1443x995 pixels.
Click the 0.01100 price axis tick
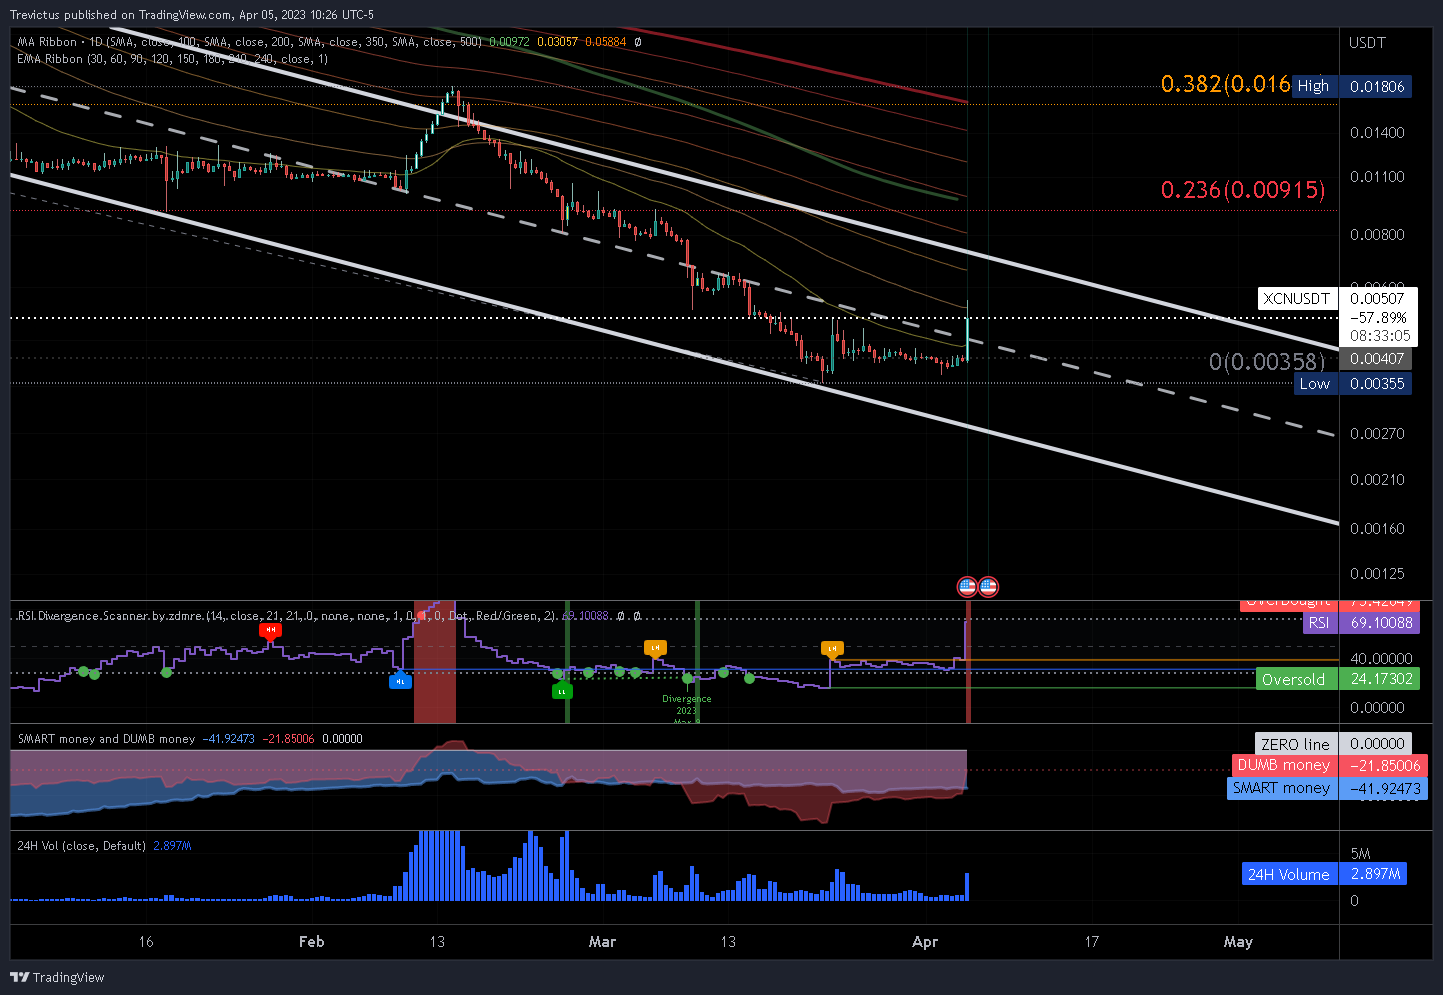(1377, 176)
